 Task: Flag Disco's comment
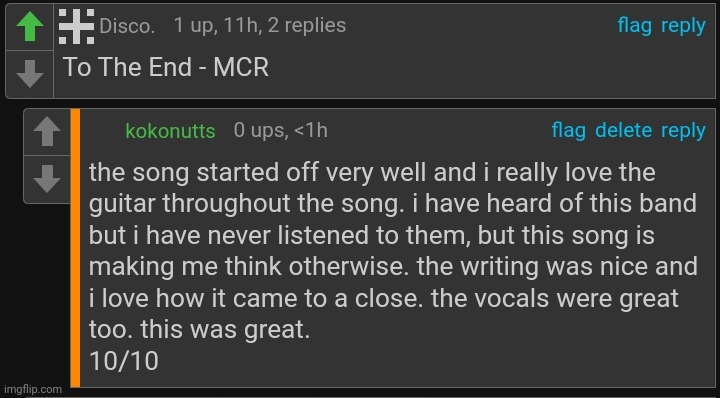[634, 26]
